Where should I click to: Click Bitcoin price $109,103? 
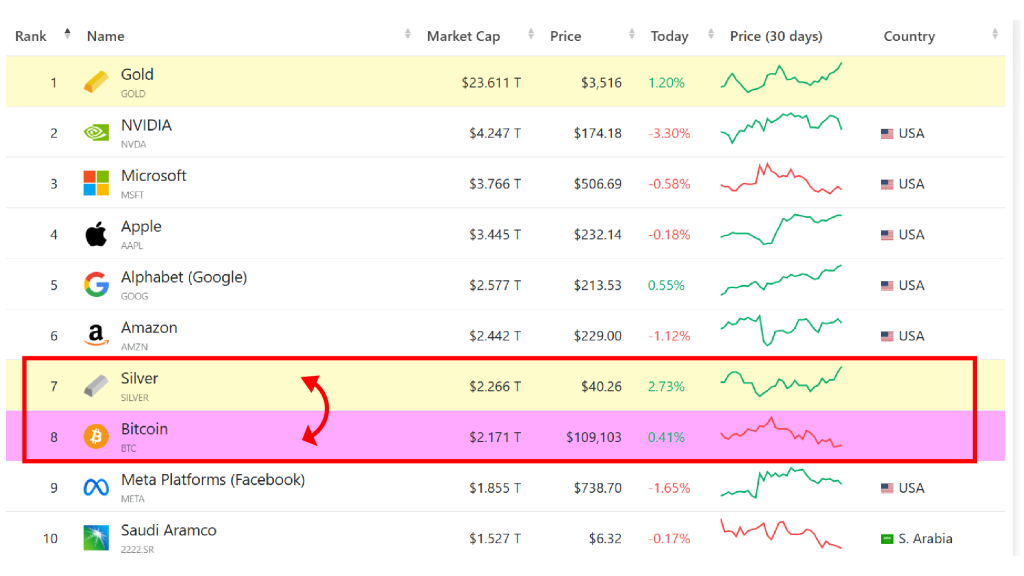click(x=594, y=437)
